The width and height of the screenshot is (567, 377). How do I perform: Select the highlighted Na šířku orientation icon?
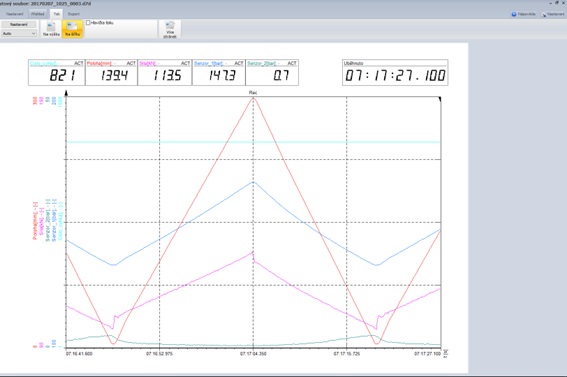pyautogui.click(x=72, y=29)
